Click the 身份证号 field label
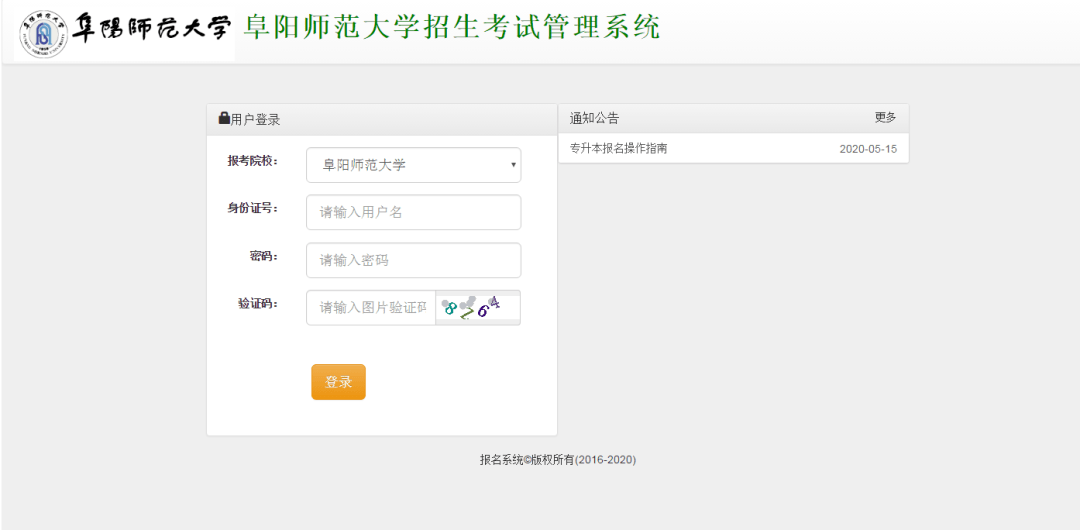1080x530 pixels. click(x=253, y=209)
